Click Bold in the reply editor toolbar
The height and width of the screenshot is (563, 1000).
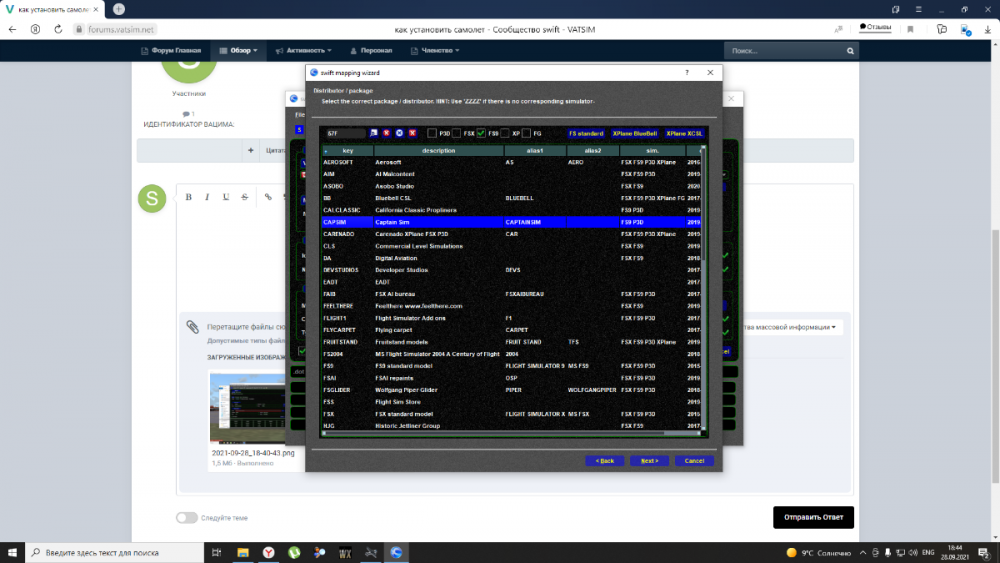click(188, 197)
